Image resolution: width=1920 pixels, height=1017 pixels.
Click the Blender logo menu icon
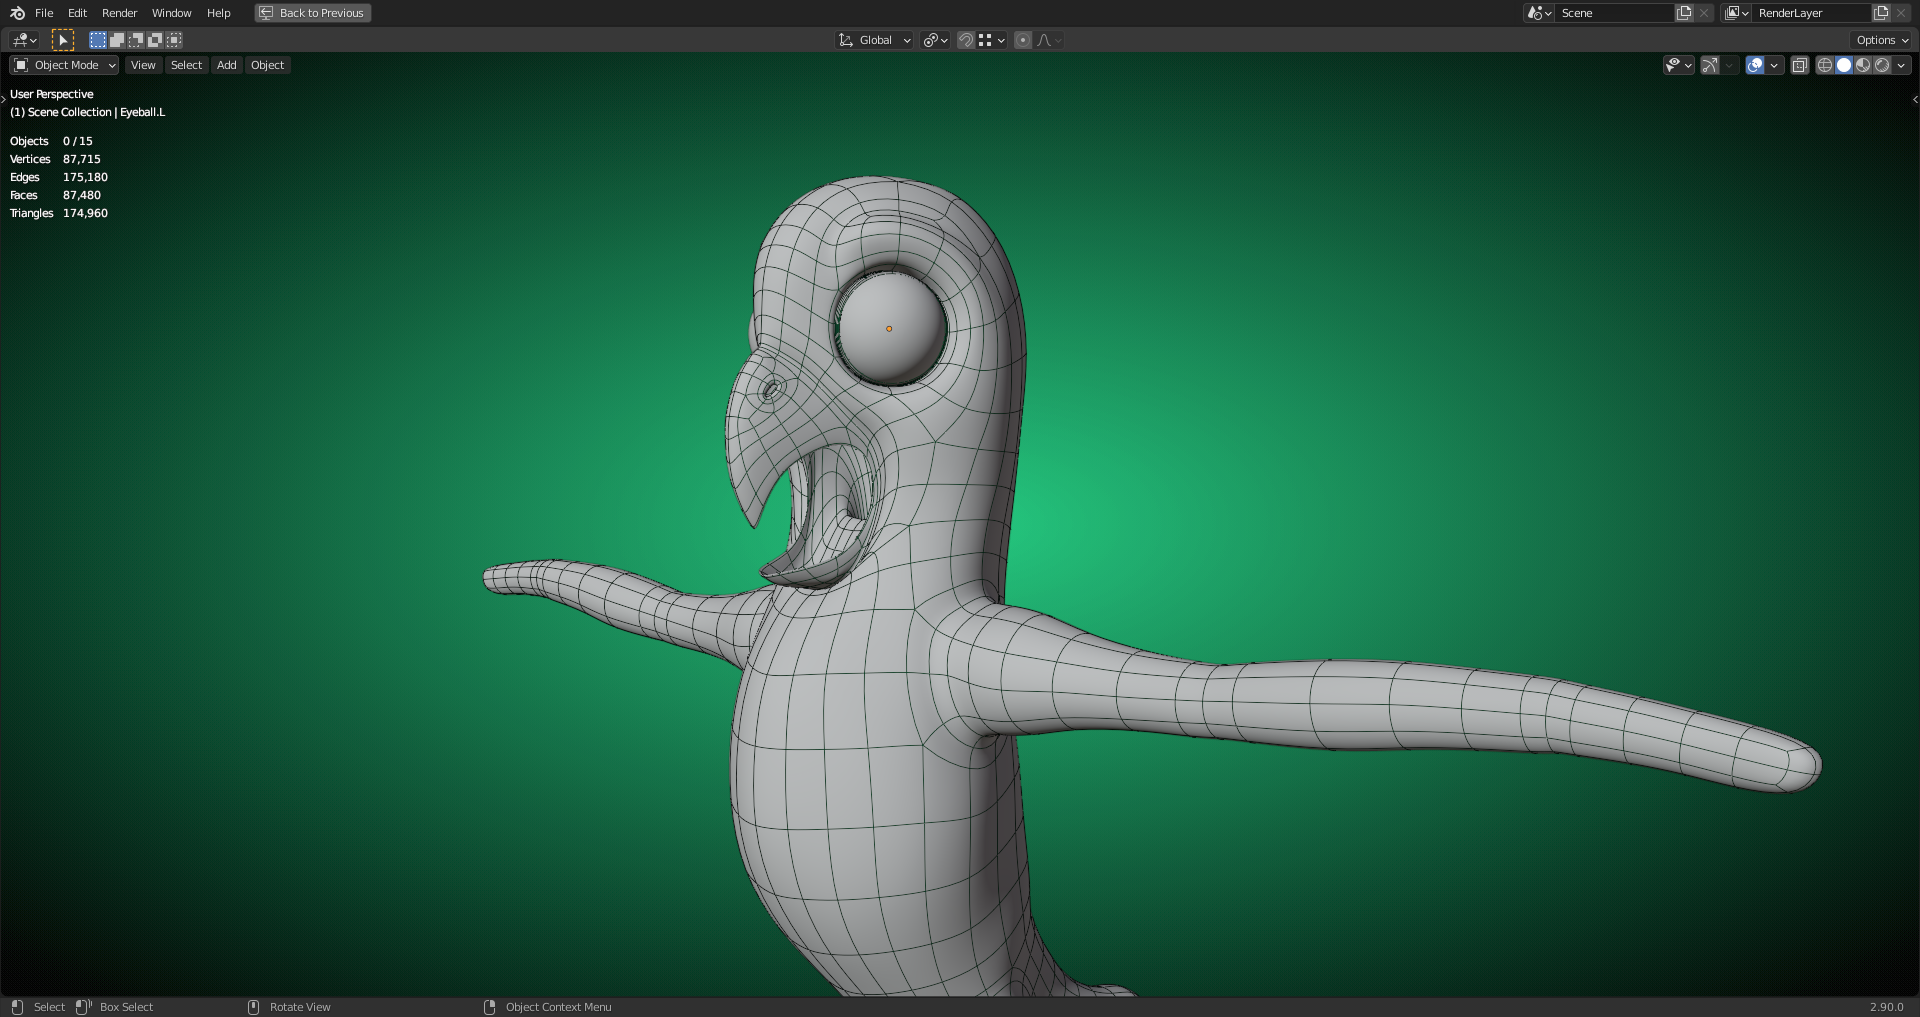(x=17, y=13)
